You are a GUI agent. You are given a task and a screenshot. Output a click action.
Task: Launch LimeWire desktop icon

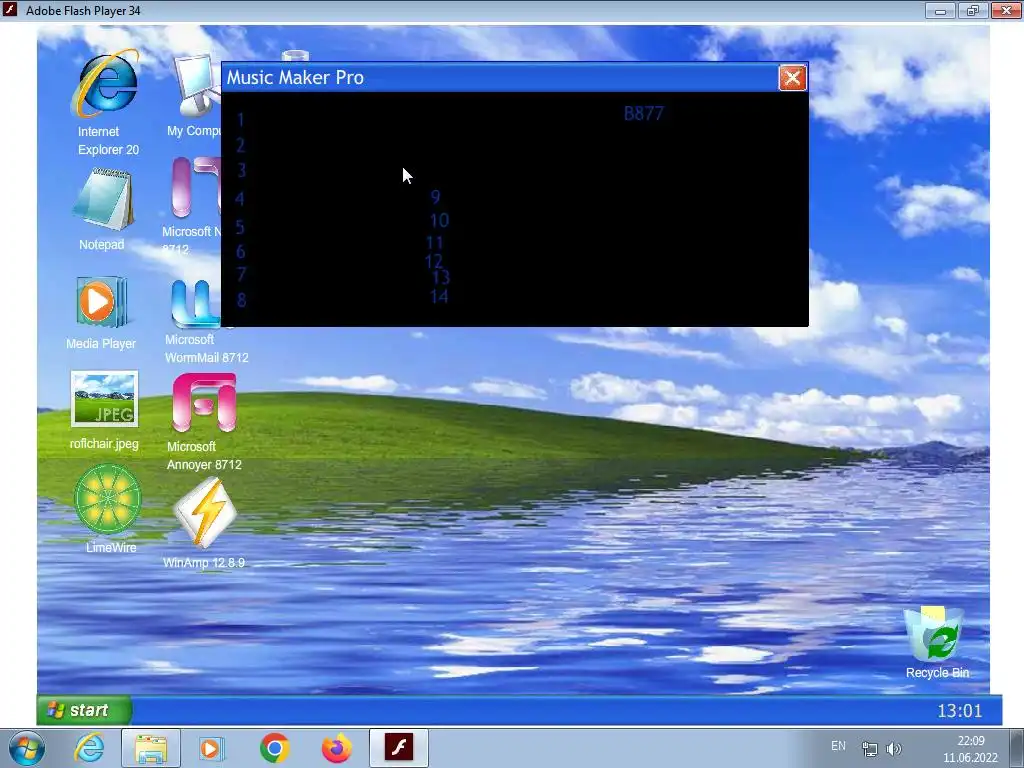click(108, 500)
